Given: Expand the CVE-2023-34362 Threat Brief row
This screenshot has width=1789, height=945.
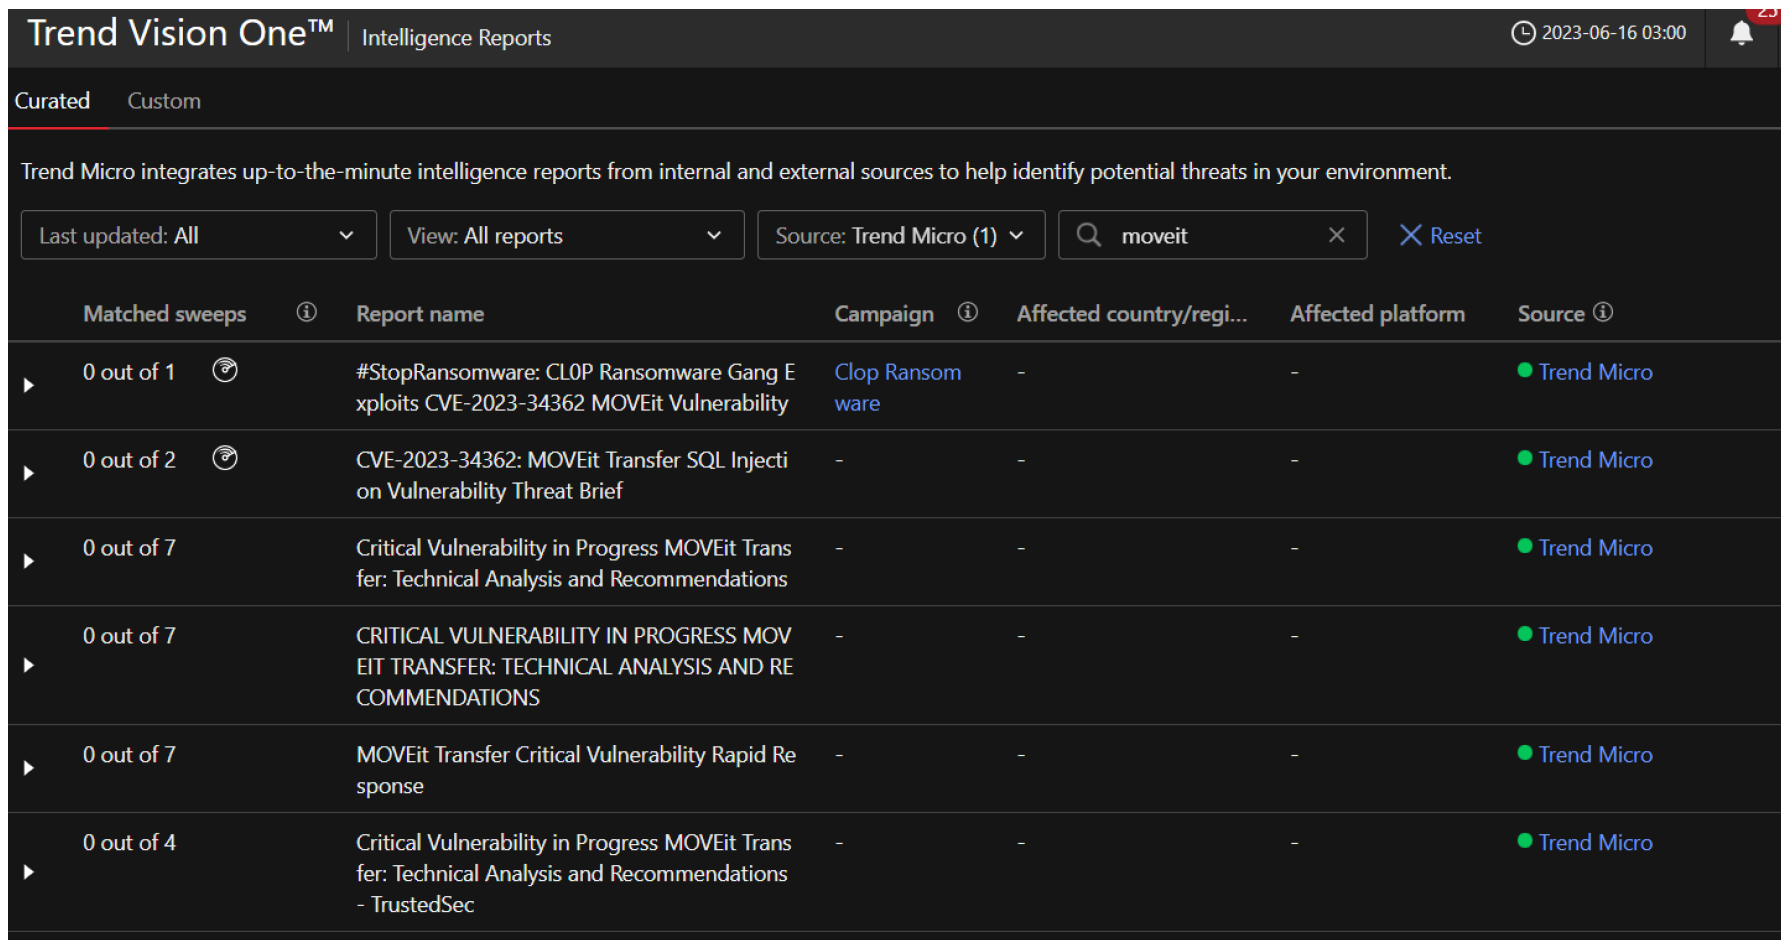Looking at the screenshot, I should [29, 474].
